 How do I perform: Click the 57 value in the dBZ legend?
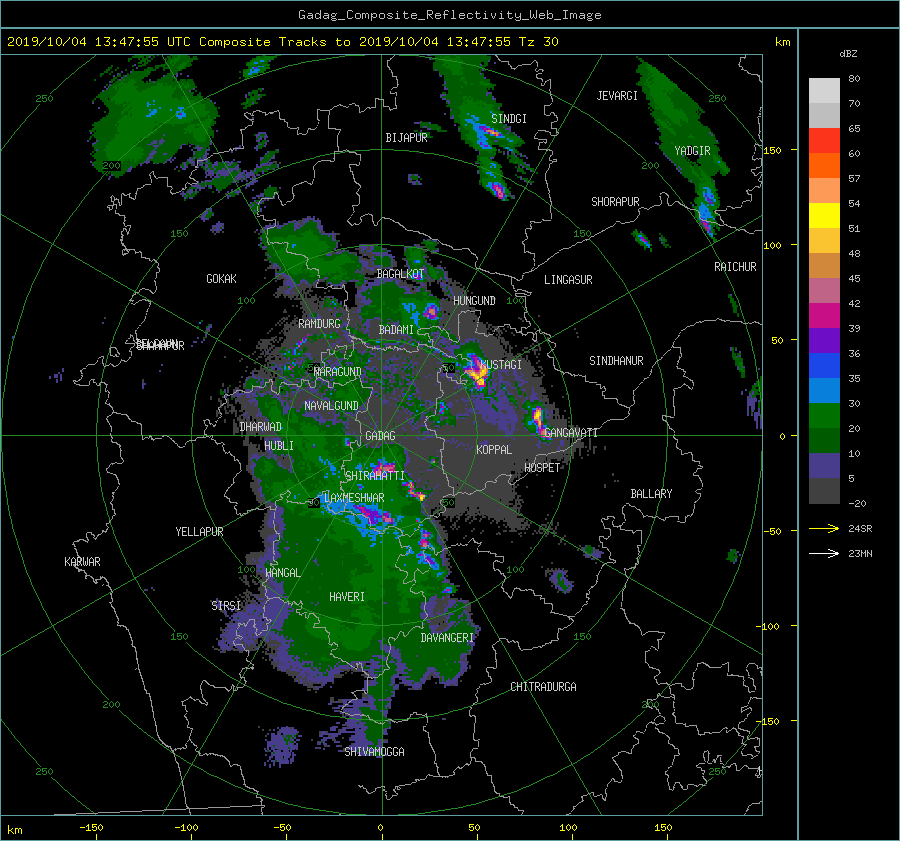(x=854, y=179)
